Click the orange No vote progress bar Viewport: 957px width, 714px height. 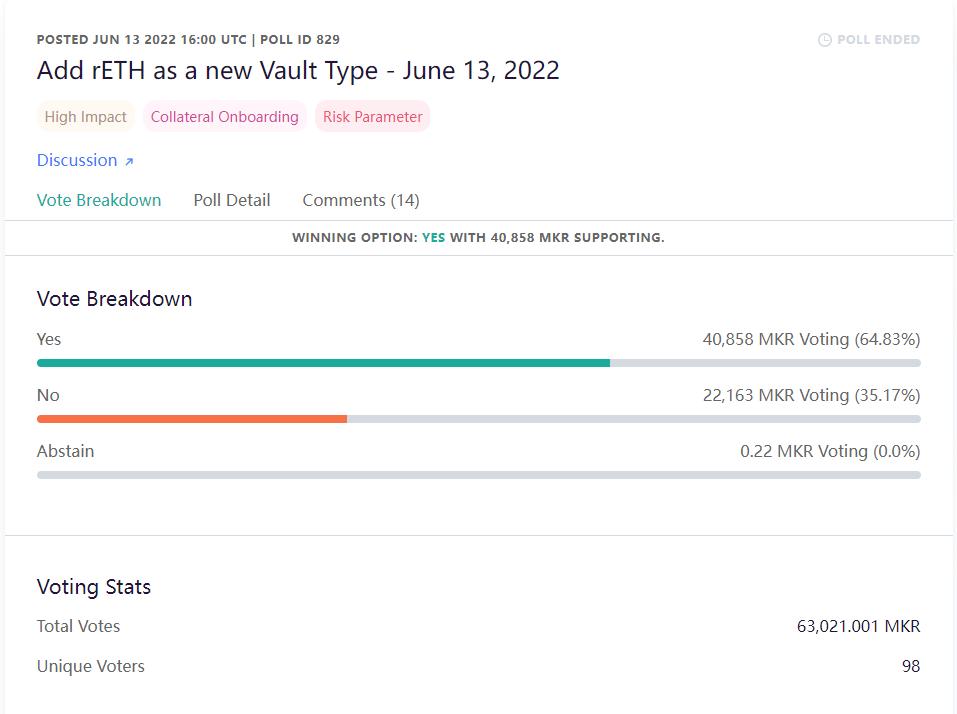click(x=192, y=419)
